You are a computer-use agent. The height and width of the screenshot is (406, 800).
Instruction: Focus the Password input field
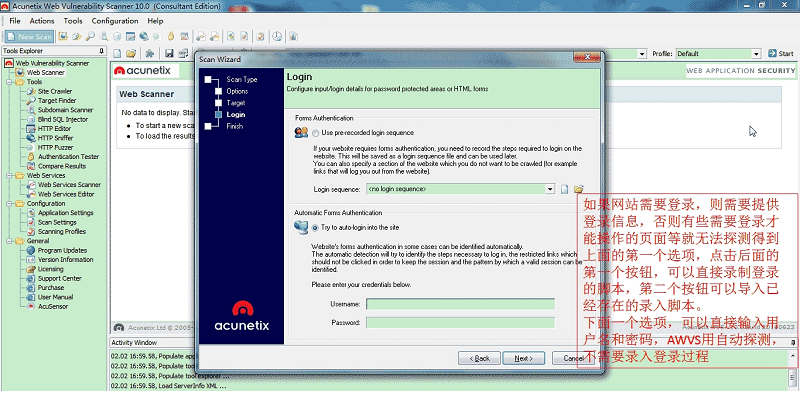coord(460,323)
